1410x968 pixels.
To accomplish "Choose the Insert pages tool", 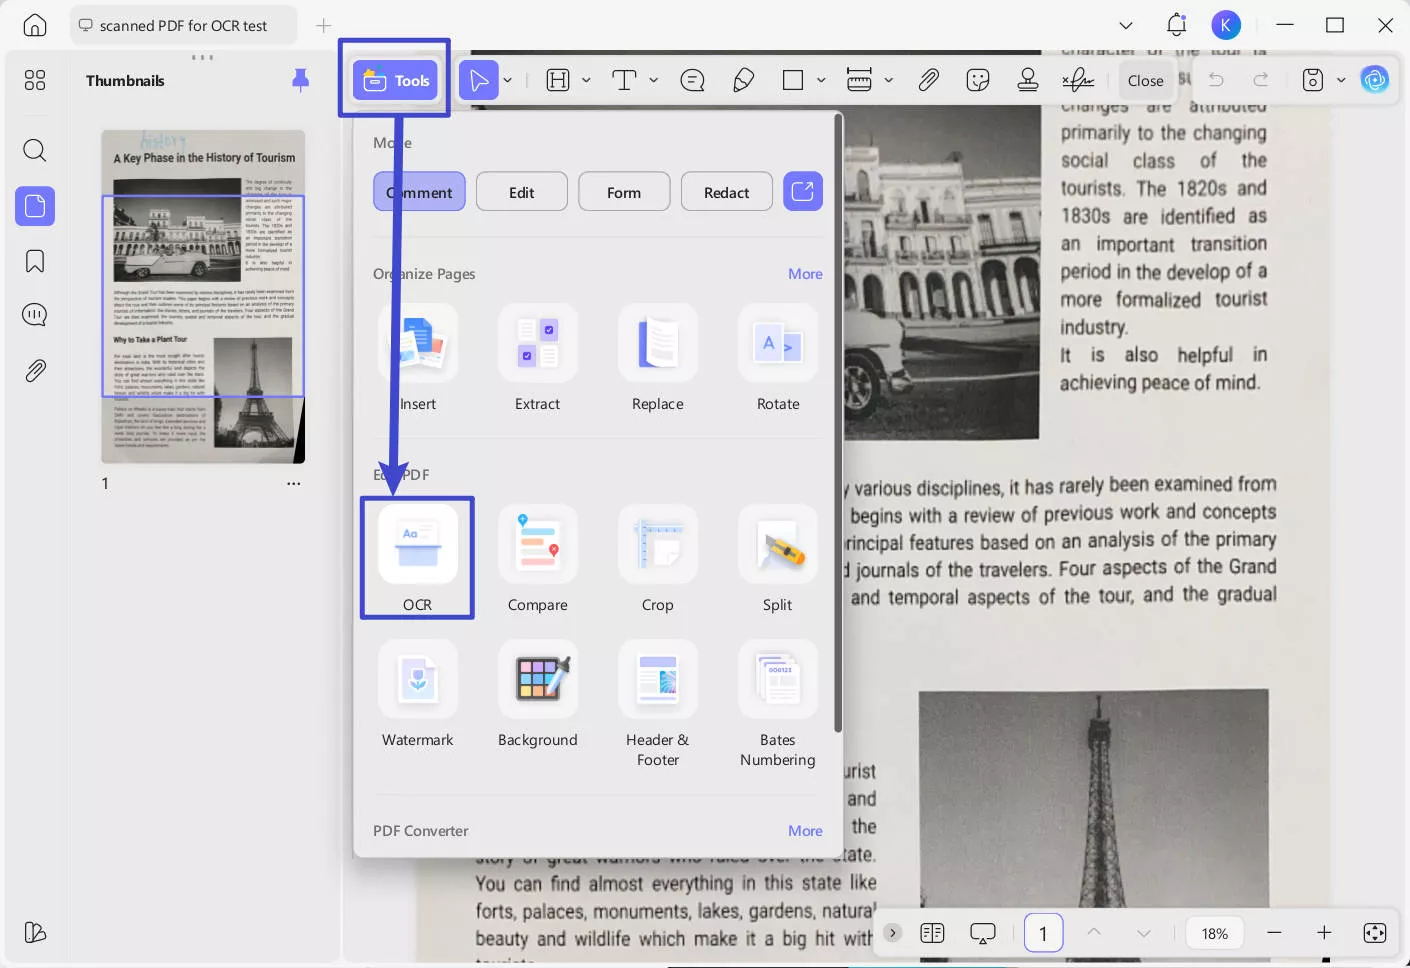I will (x=418, y=358).
